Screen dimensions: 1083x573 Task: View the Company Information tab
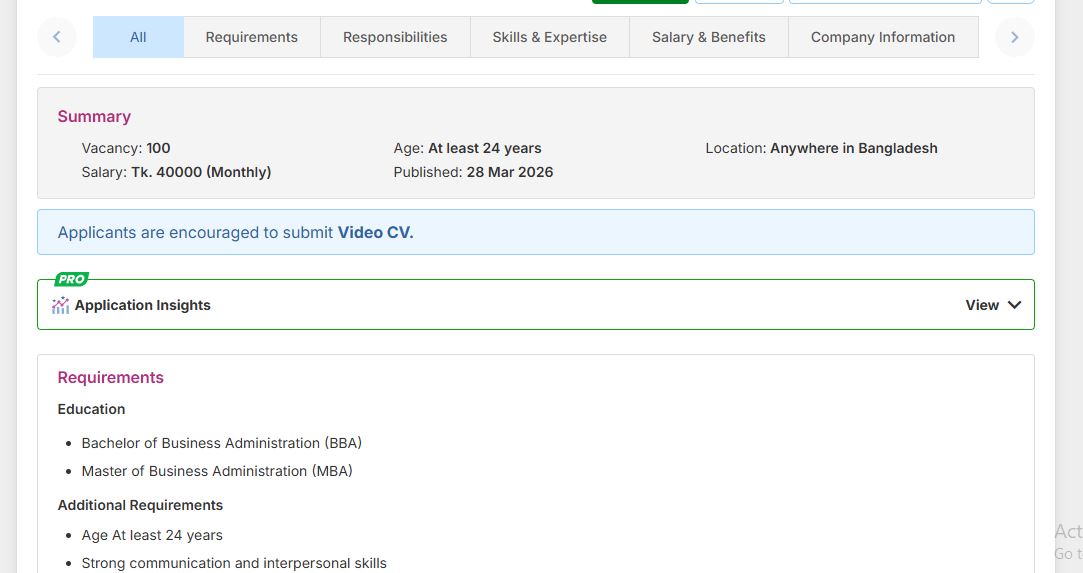point(882,37)
